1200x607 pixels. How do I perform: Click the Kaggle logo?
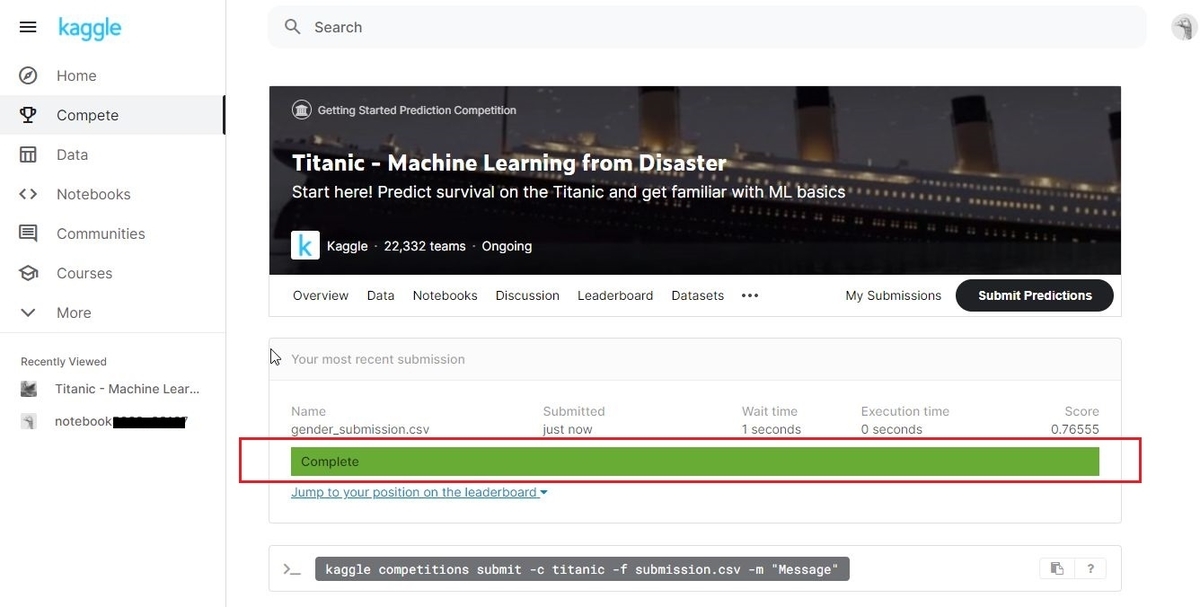click(89, 28)
